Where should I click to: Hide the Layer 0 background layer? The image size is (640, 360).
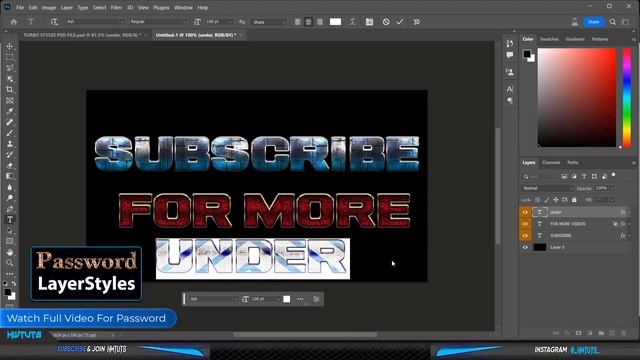coord(525,247)
